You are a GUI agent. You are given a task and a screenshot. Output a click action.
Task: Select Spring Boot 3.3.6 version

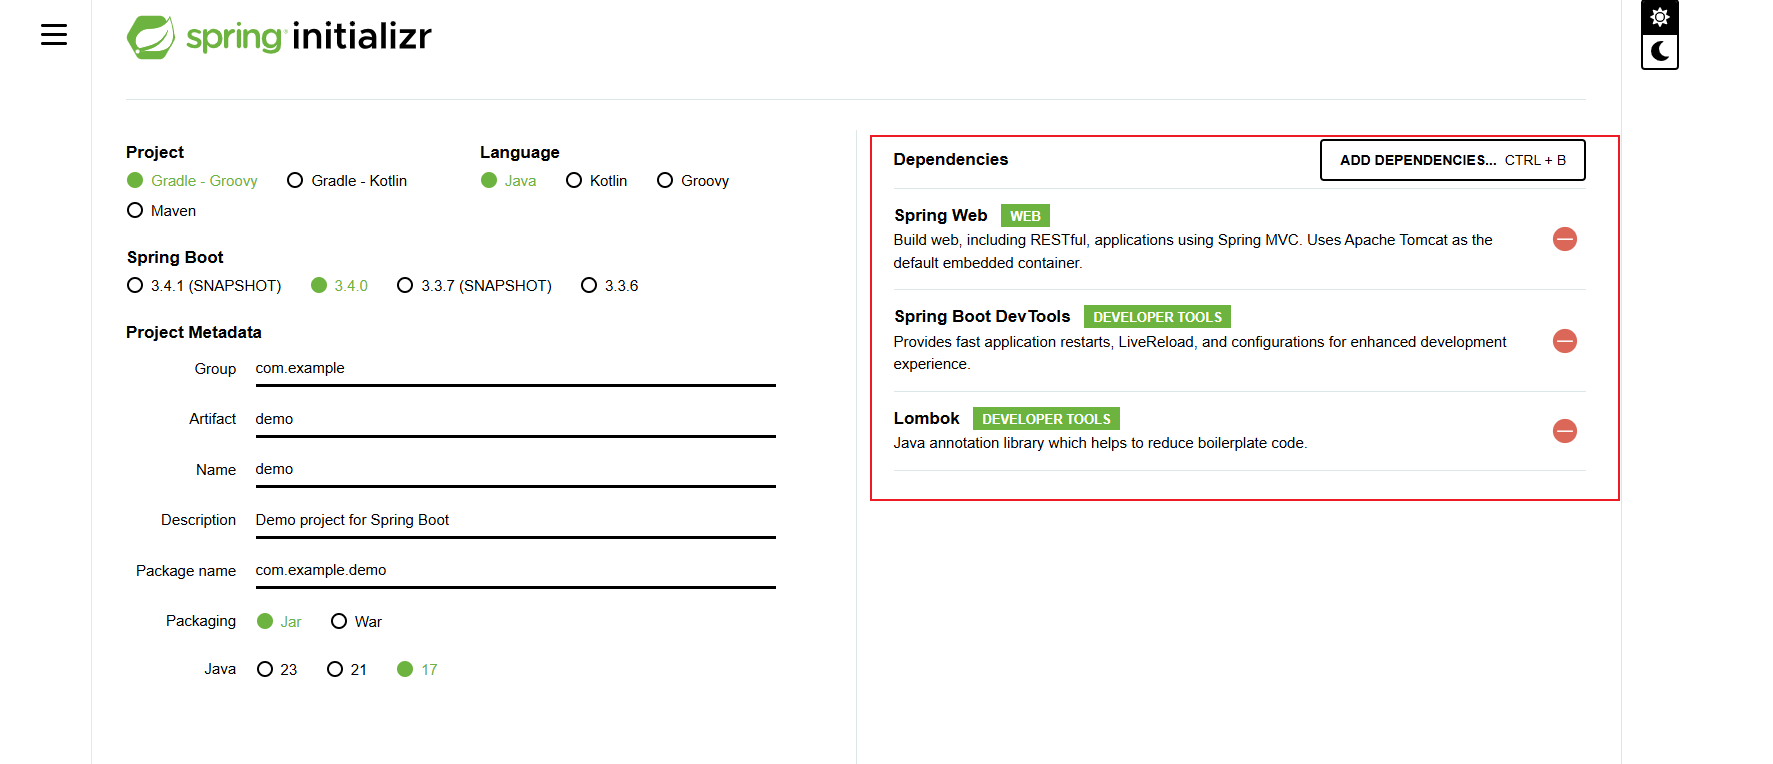[610, 286]
